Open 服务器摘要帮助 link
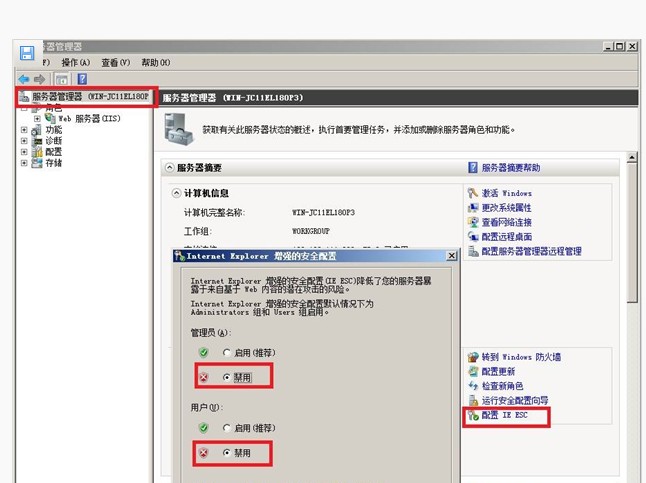646x483 pixels. pos(511,168)
